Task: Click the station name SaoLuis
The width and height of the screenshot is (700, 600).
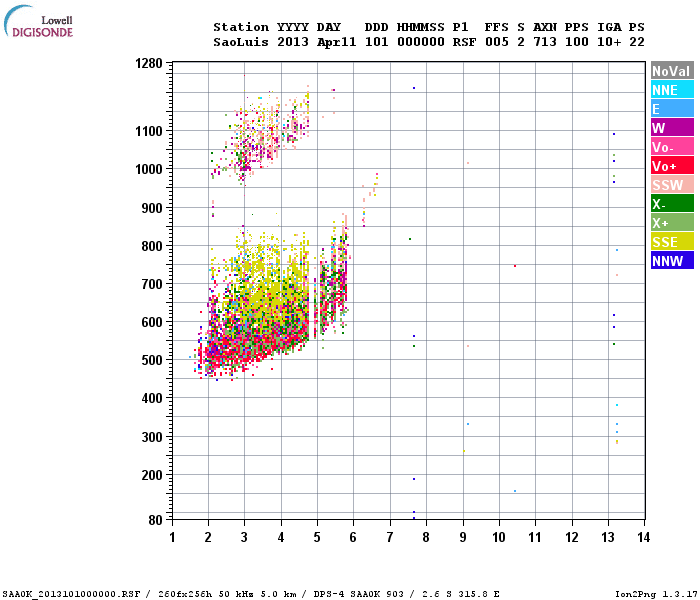Action: [x=241, y=42]
